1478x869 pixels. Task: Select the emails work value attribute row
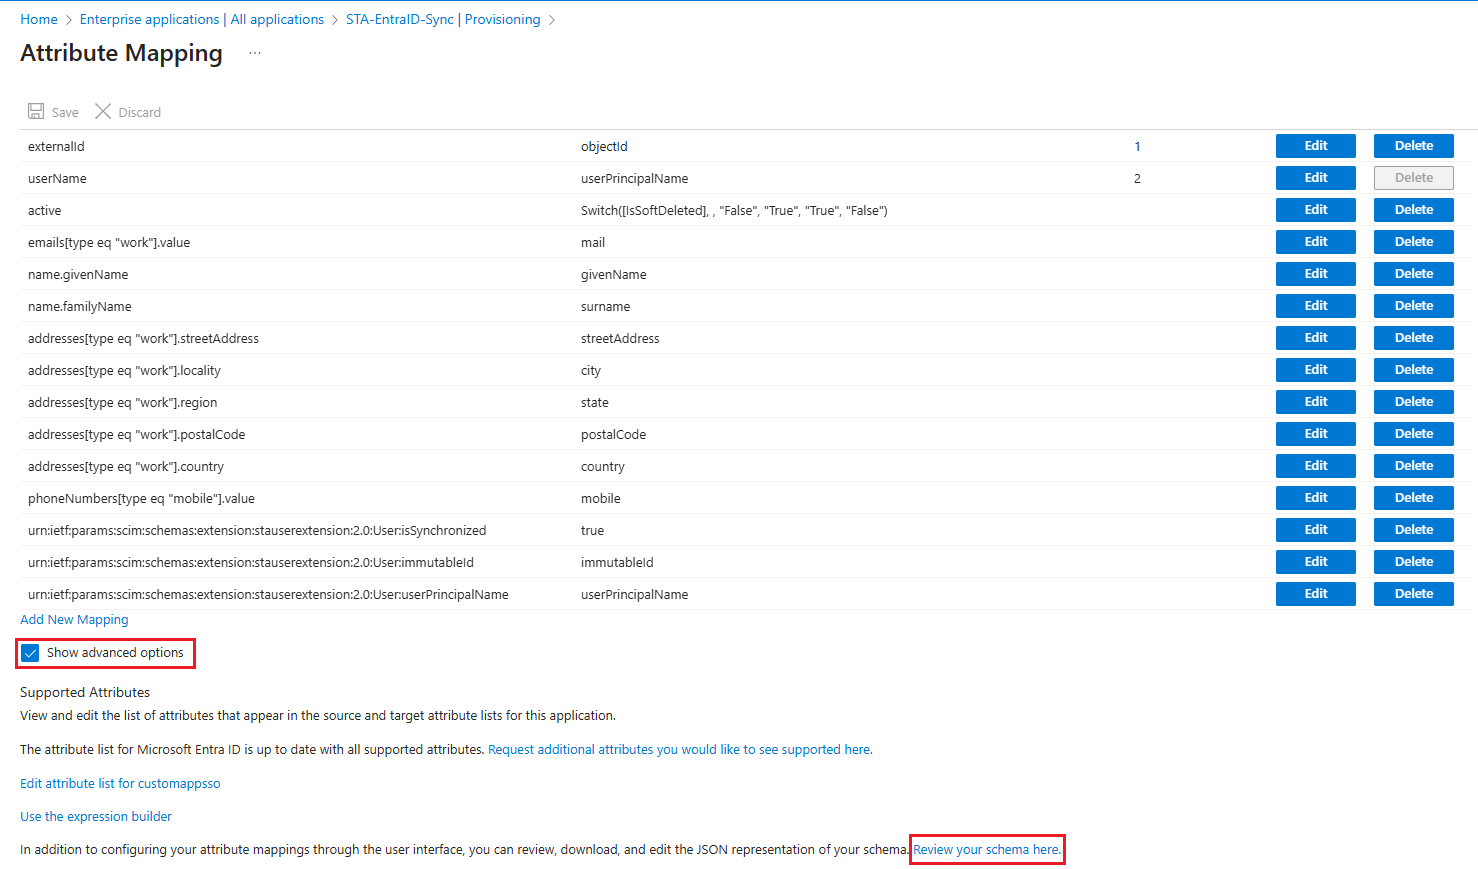pyautogui.click(x=109, y=242)
